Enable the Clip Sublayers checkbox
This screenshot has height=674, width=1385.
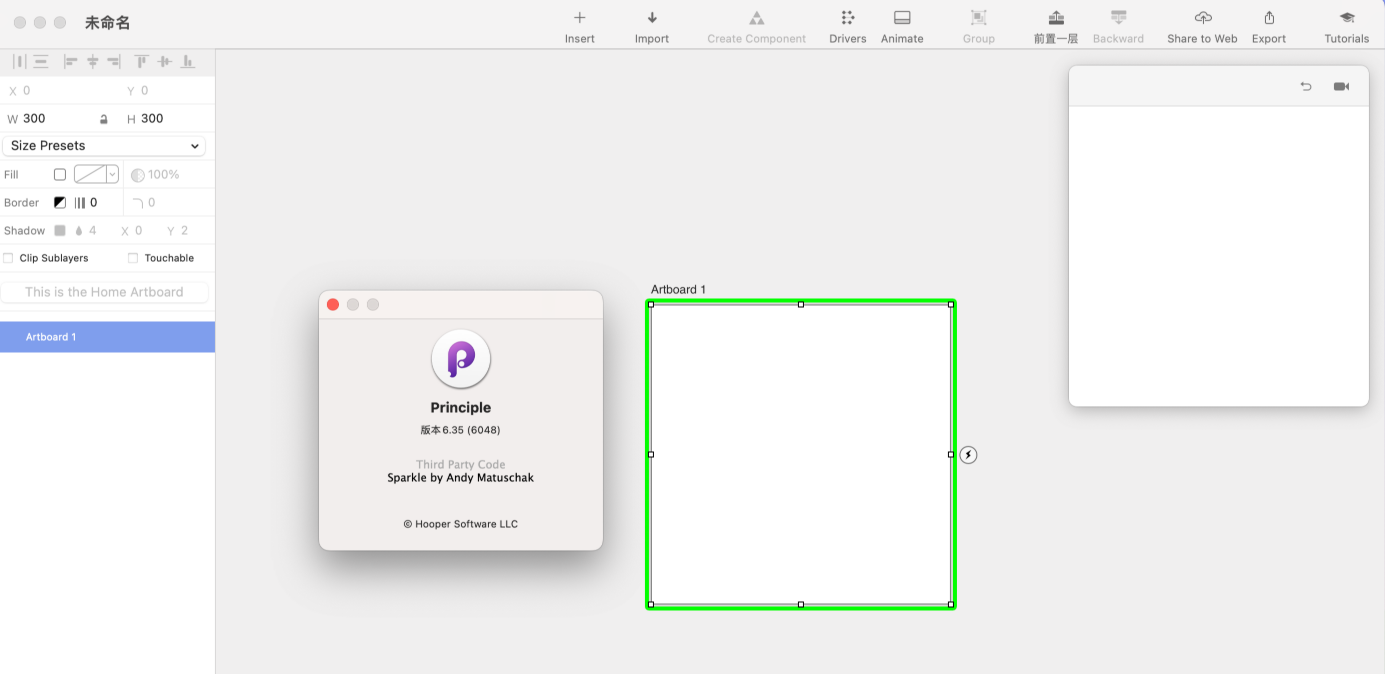point(9,258)
